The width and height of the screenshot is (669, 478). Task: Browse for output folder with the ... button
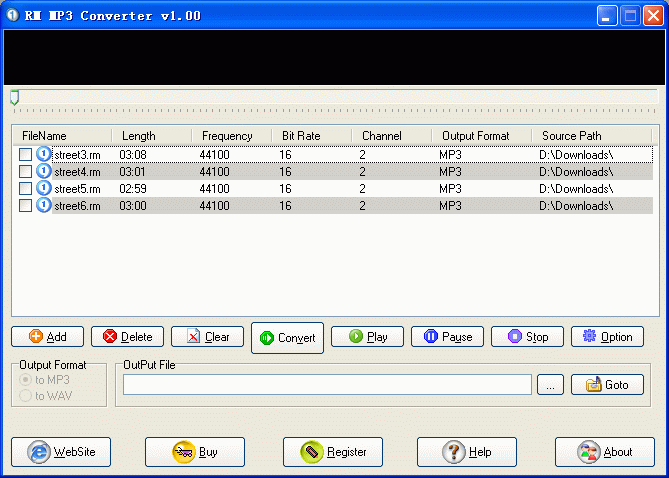pos(550,385)
